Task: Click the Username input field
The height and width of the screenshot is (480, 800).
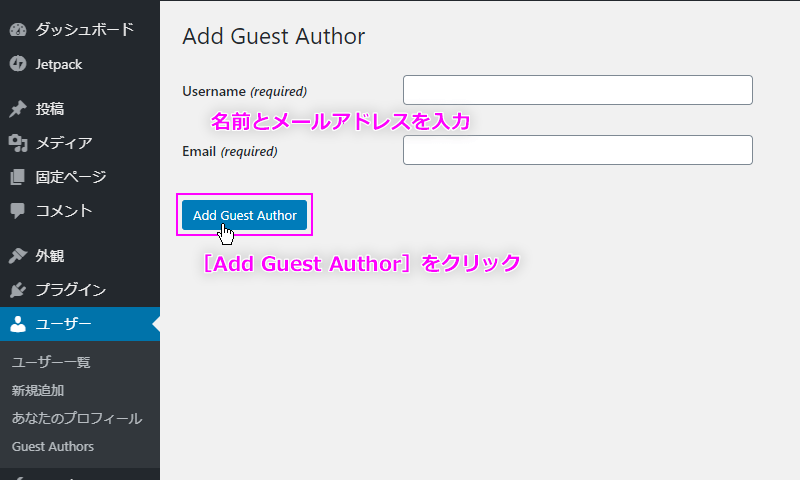Action: [578, 90]
